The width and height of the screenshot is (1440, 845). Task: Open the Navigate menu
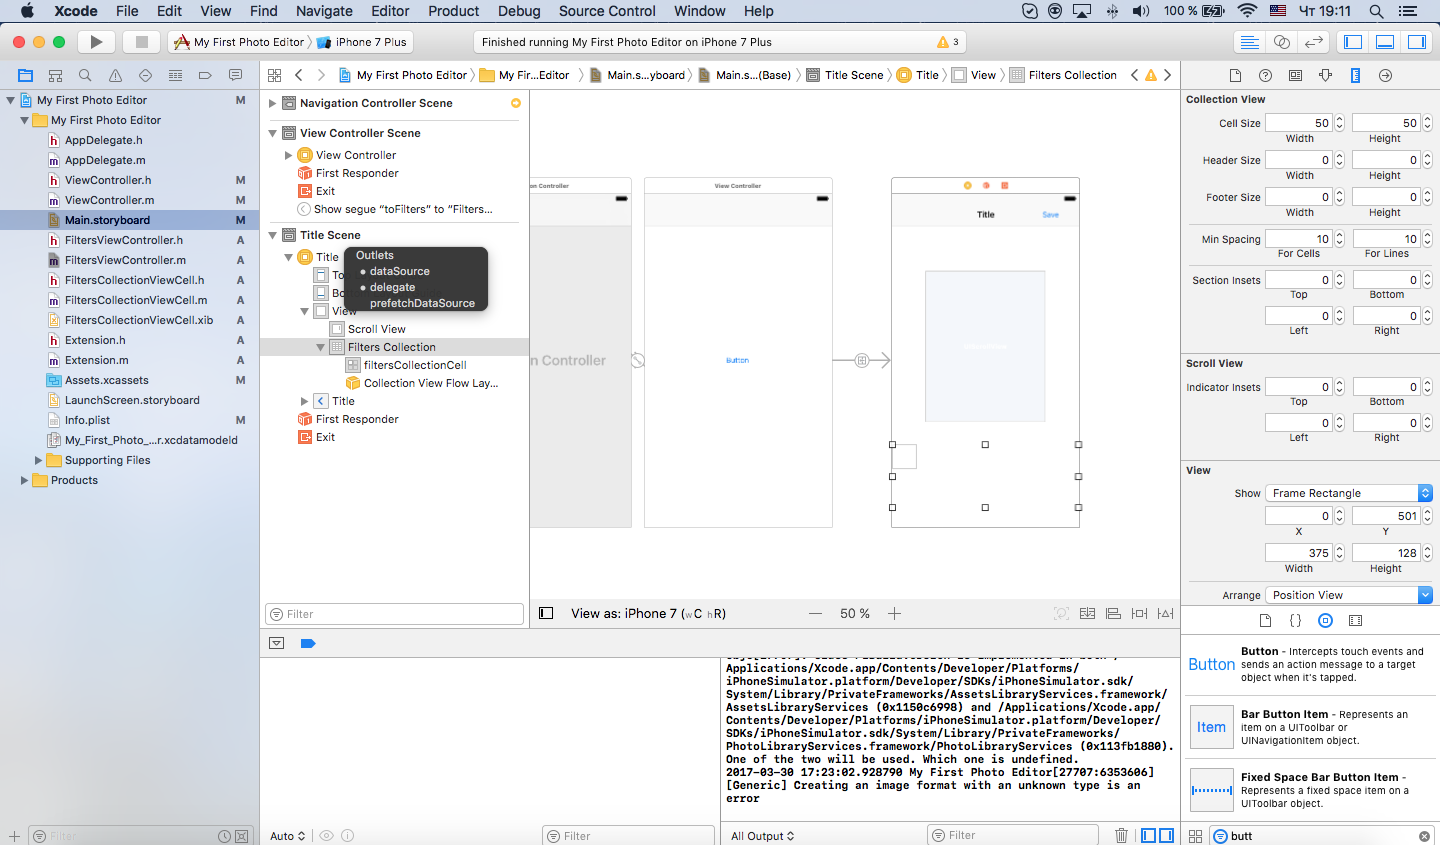[x=324, y=11]
